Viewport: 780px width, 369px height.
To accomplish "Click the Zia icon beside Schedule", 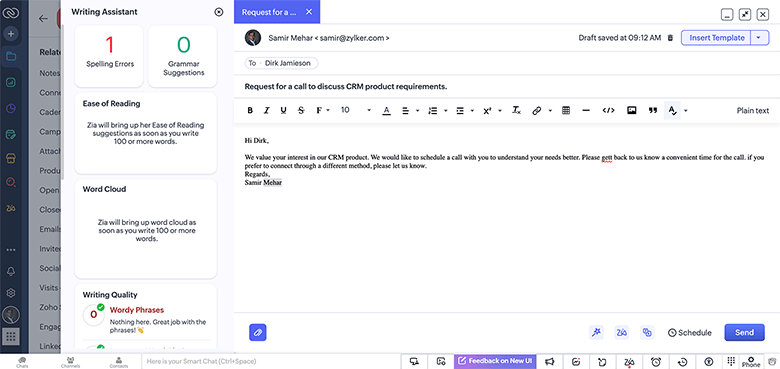I will (x=621, y=333).
